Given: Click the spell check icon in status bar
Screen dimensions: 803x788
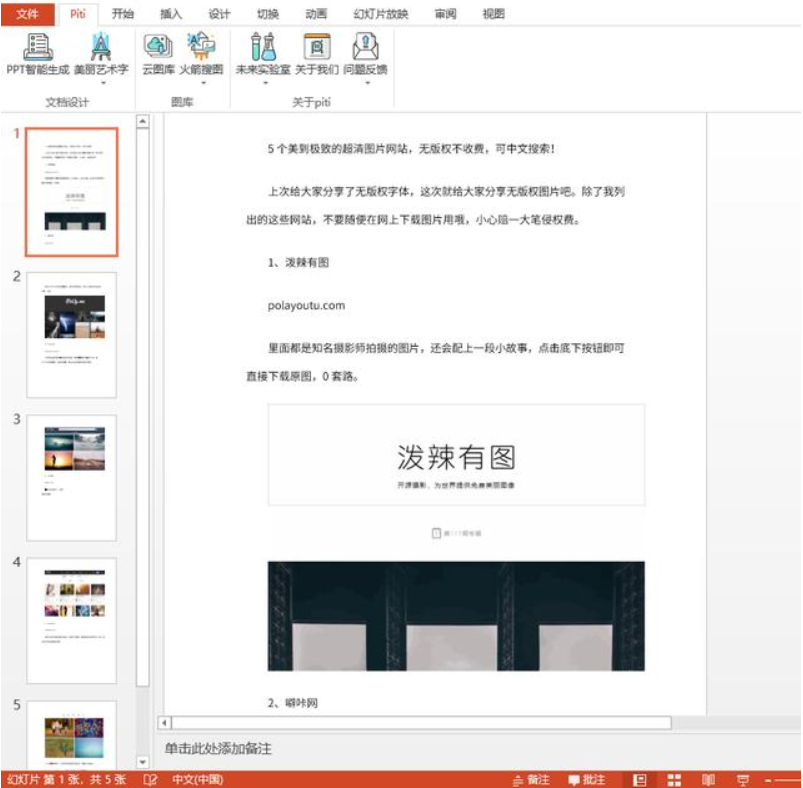Looking at the screenshot, I should (150, 780).
